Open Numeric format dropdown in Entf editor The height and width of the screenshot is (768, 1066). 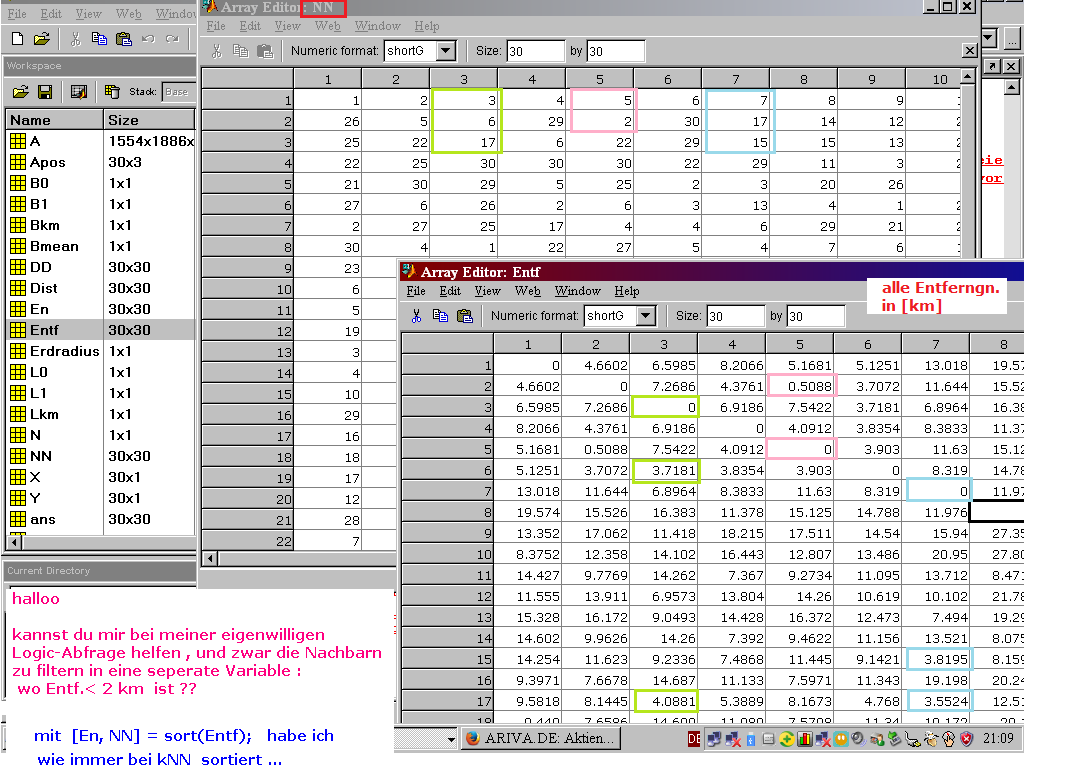tap(646, 316)
